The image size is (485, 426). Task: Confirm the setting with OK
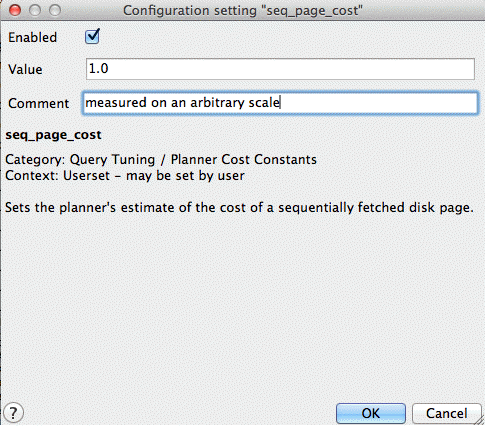371,413
